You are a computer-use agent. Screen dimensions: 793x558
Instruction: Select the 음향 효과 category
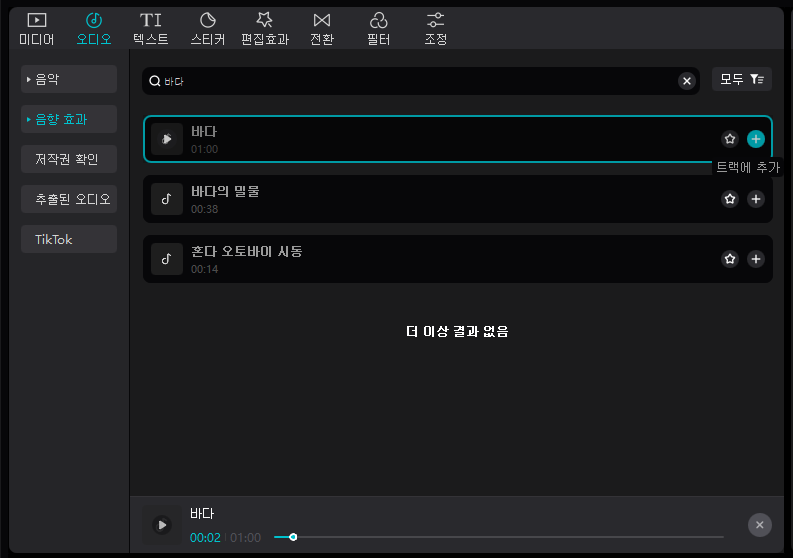(x=69, y=119)
